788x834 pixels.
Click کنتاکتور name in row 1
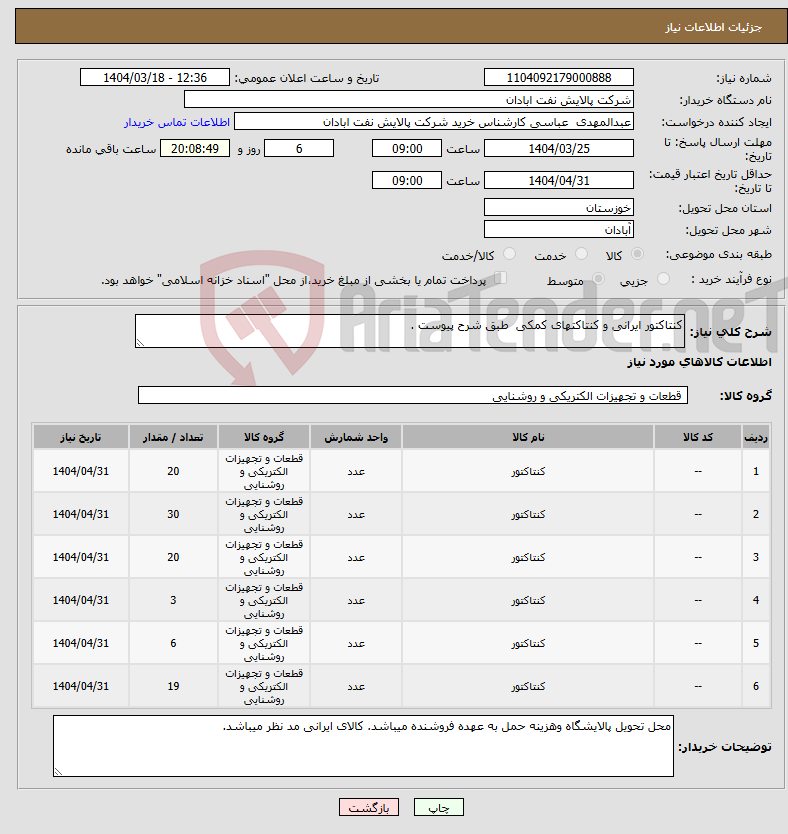coord(528,472)
